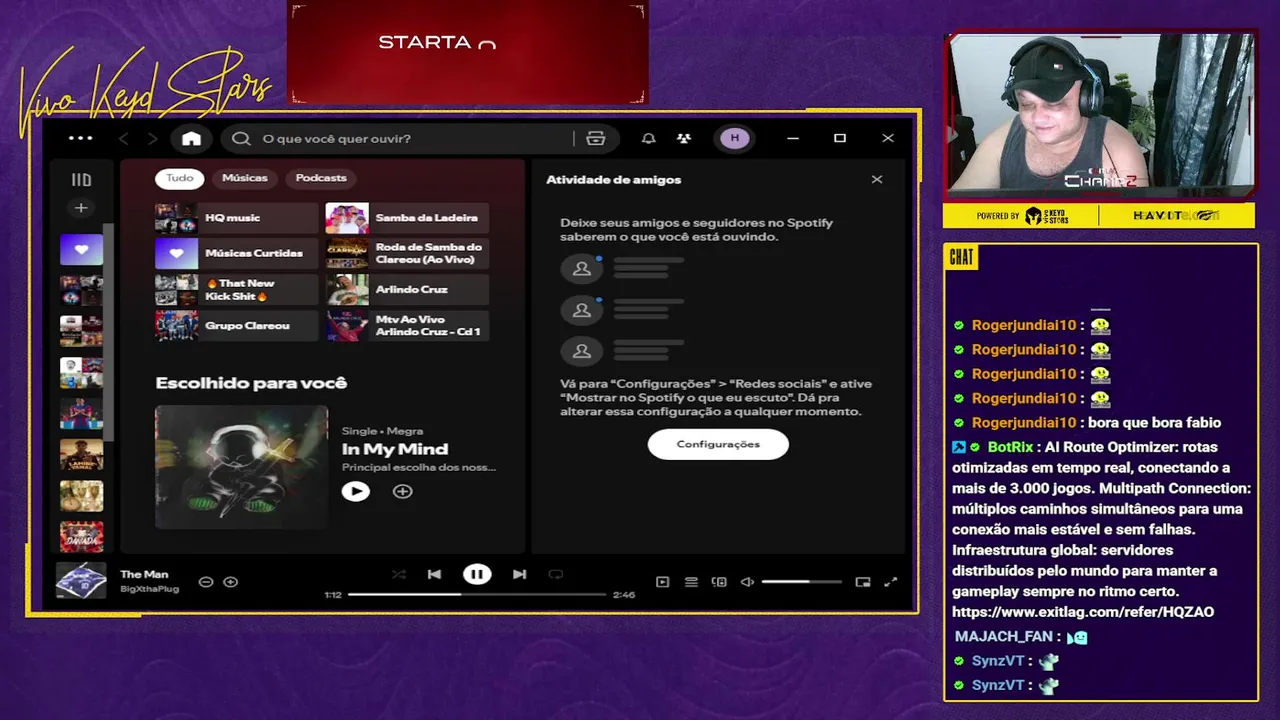The height and width of the screenshot is (720, 1280).
Task: Click The Man now-playing cover art
Action: [80, 581]
